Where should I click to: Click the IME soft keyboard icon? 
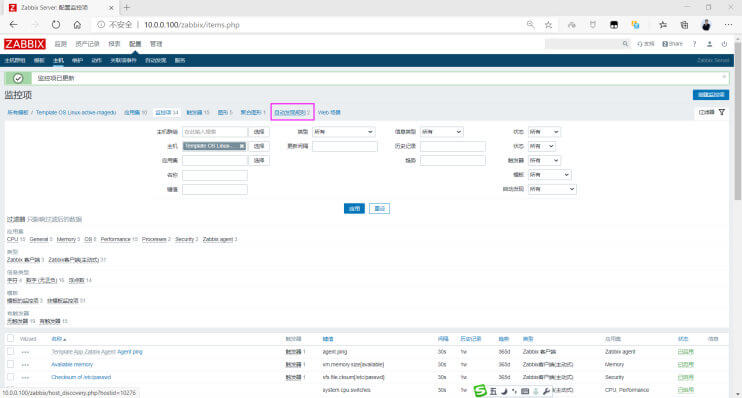525,391
